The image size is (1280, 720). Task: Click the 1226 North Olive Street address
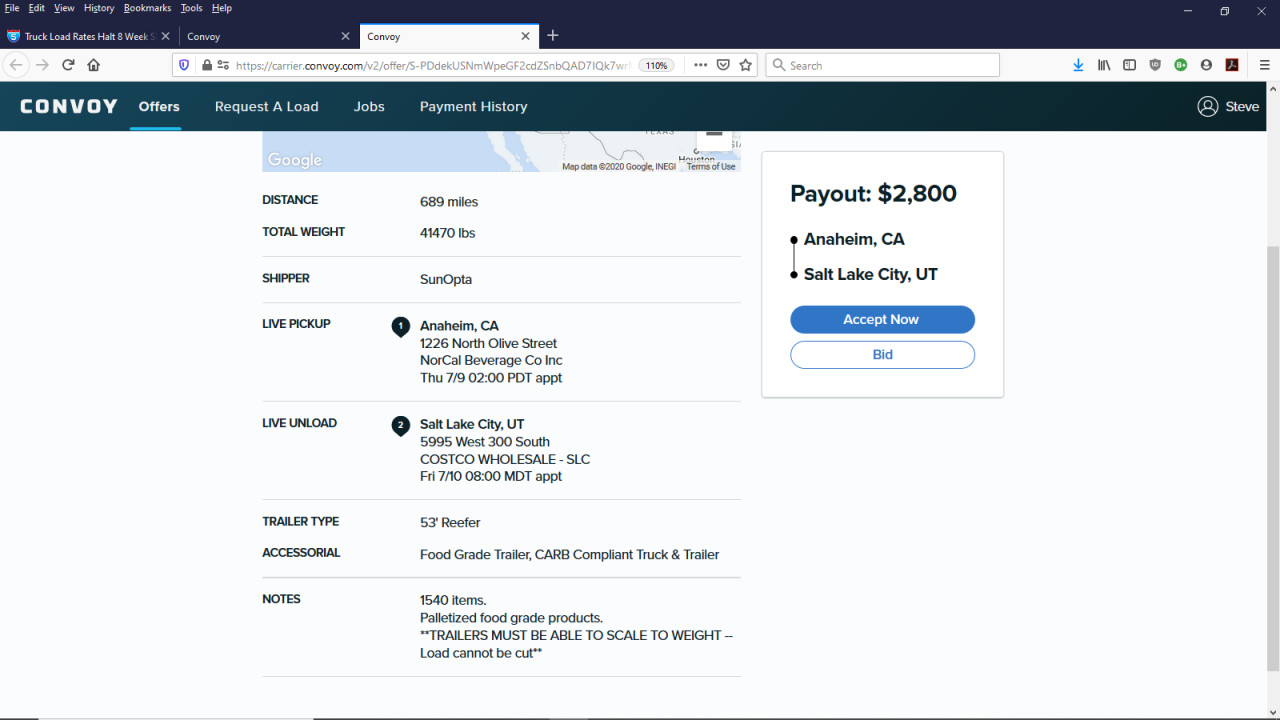tap(488, 343)
